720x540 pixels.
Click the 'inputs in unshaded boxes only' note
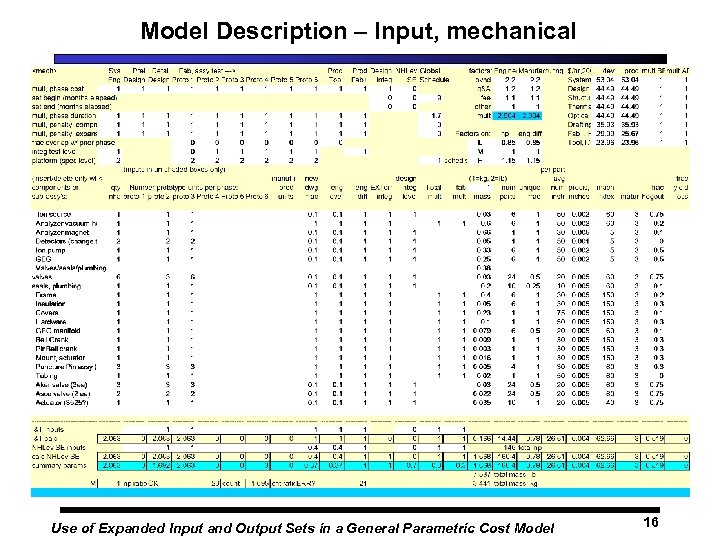pyautogui.click(x=174, y=169)
